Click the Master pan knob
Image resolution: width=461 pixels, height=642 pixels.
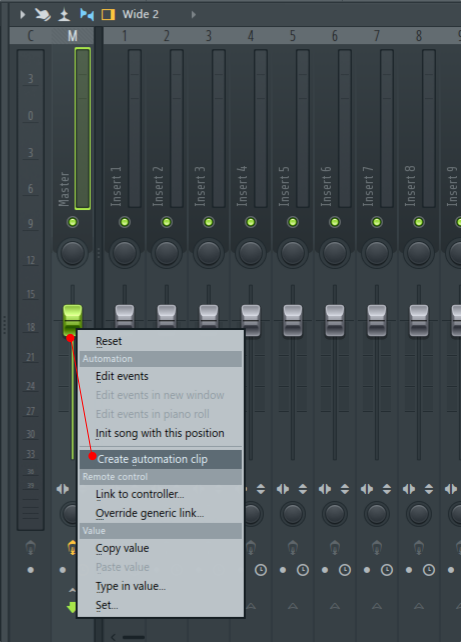(x=72, y=253)
